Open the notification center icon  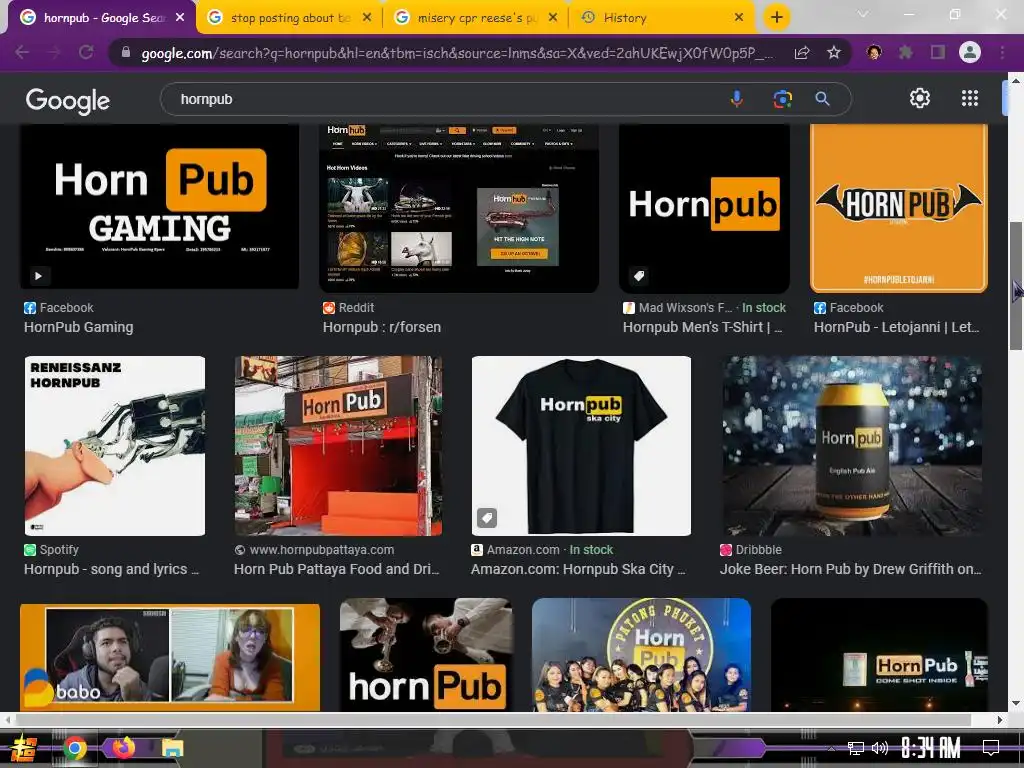pos(991,748)
